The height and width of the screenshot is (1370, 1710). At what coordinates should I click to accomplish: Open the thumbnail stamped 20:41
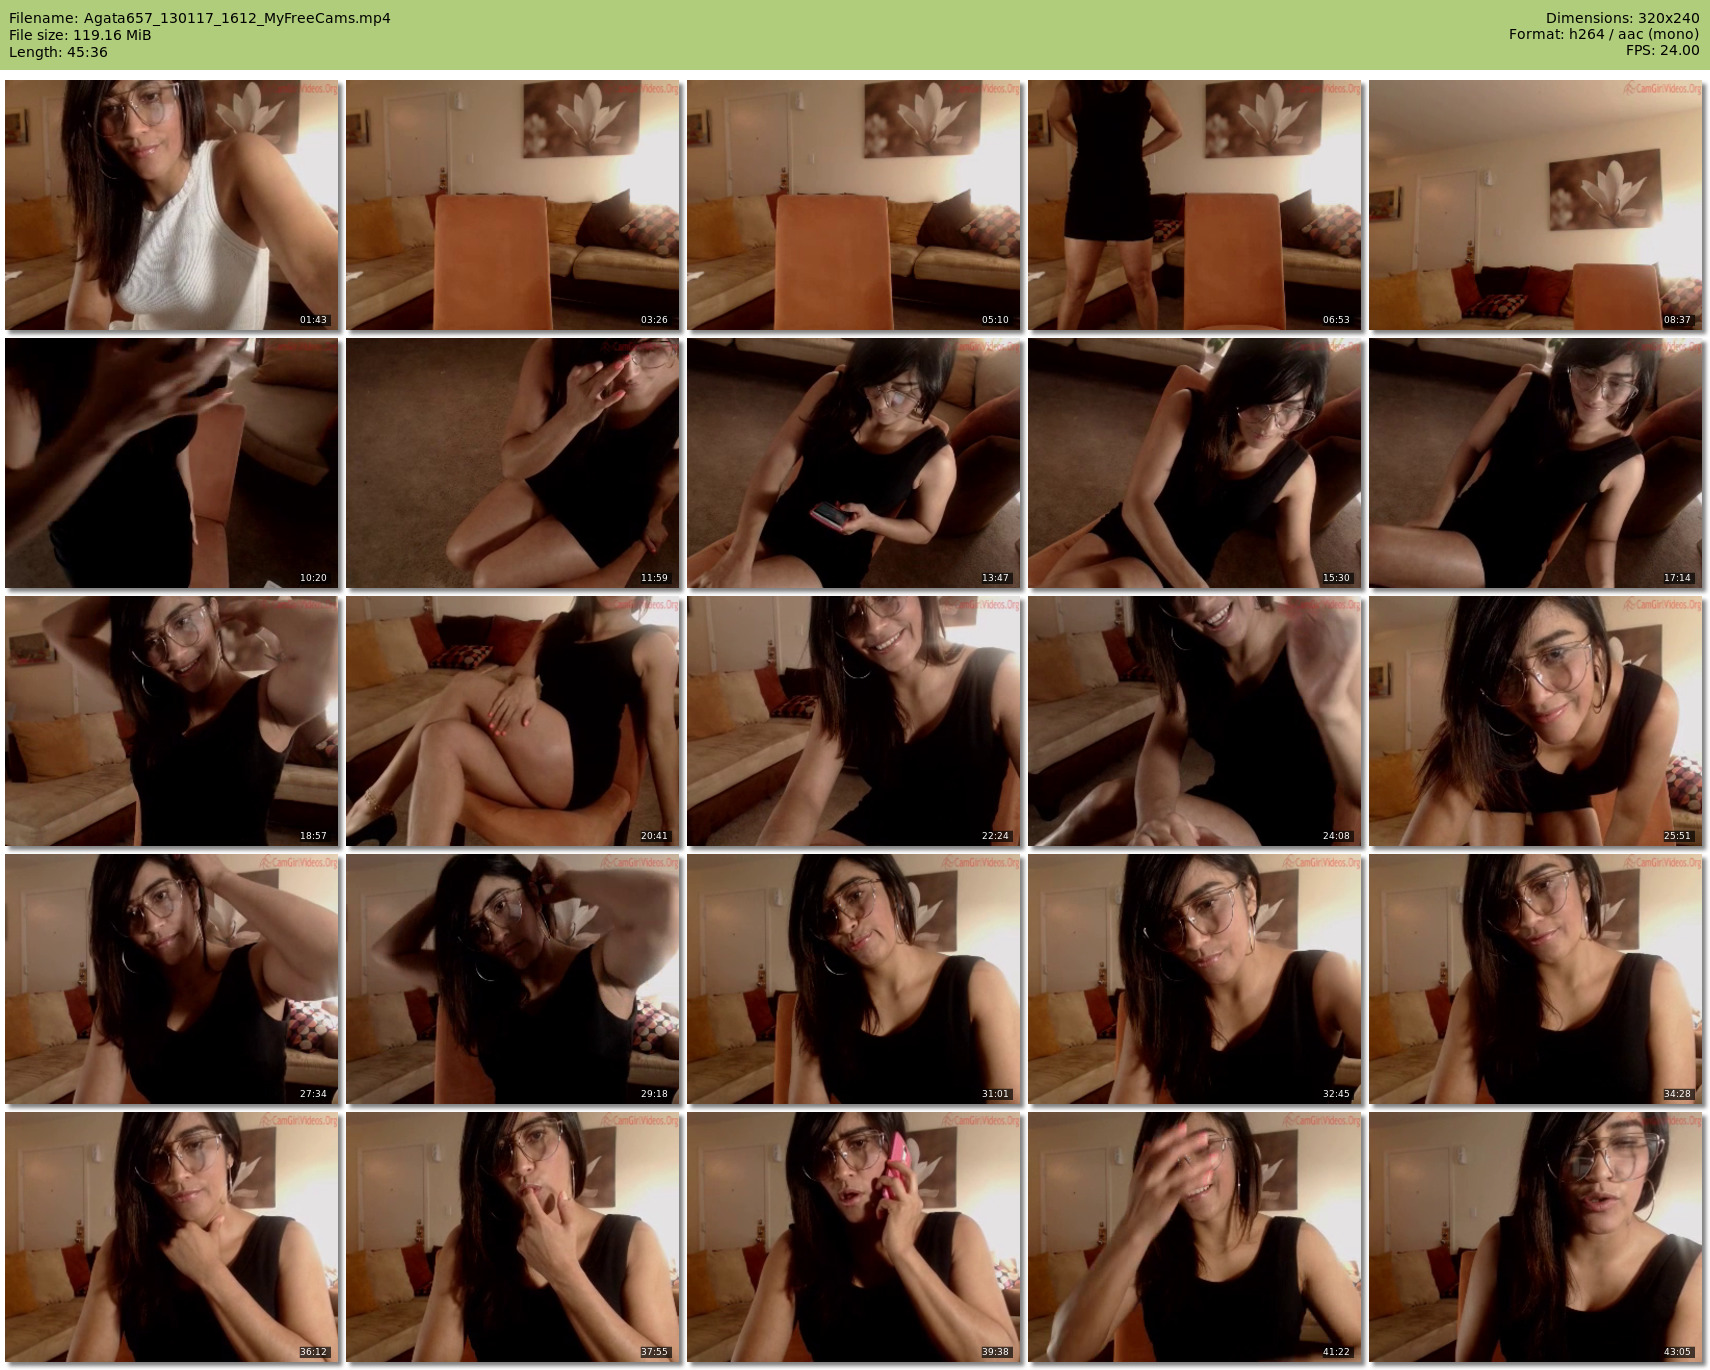click(x=513, y=721)
